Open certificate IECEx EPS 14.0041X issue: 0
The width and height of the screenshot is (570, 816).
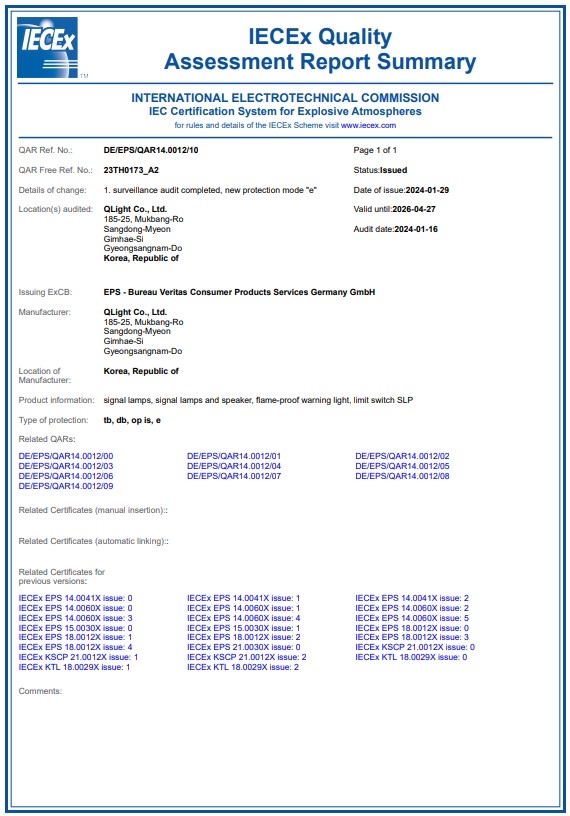coord(75,598)
